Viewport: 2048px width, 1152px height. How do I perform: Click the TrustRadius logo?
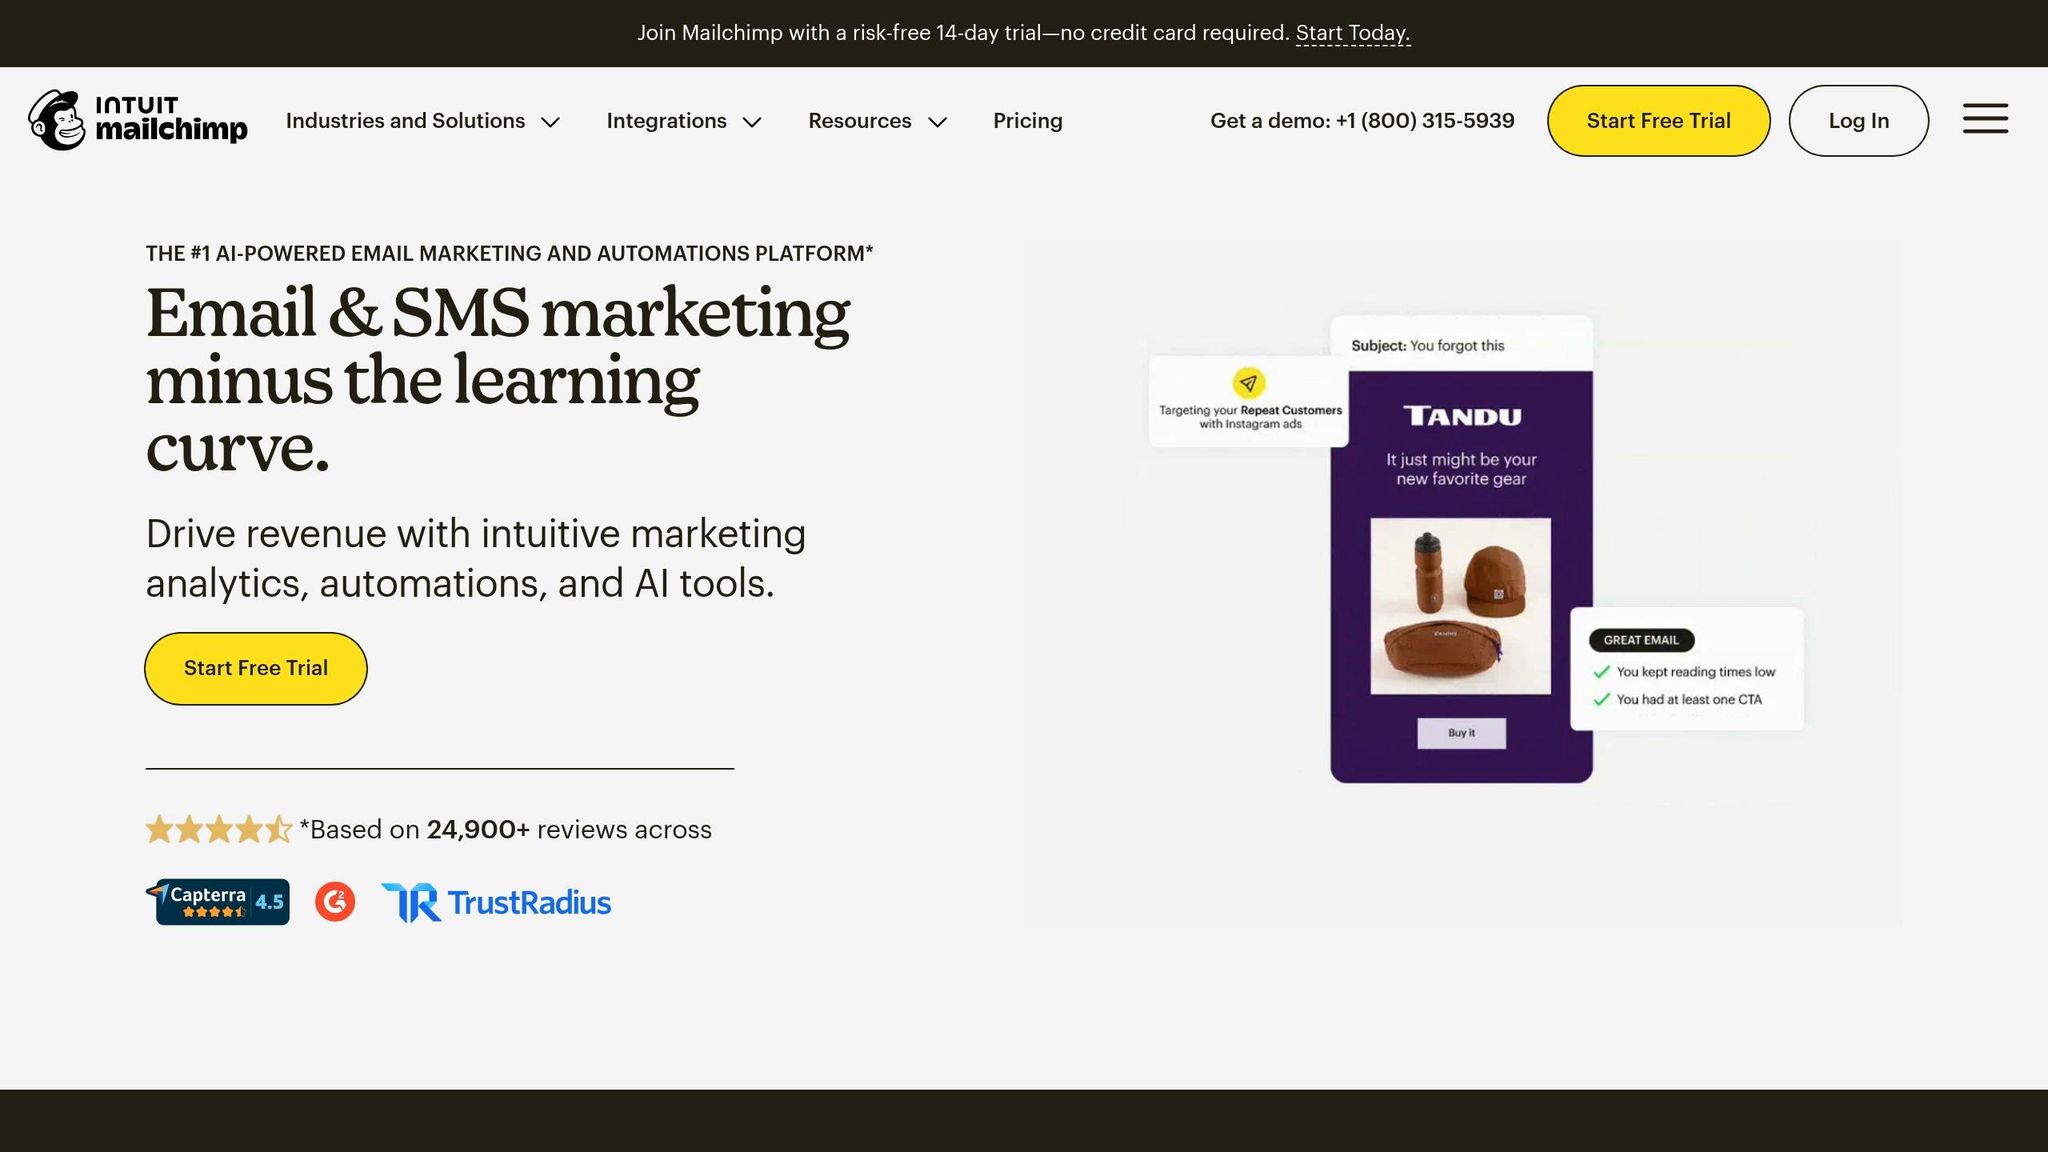(495, 901)
